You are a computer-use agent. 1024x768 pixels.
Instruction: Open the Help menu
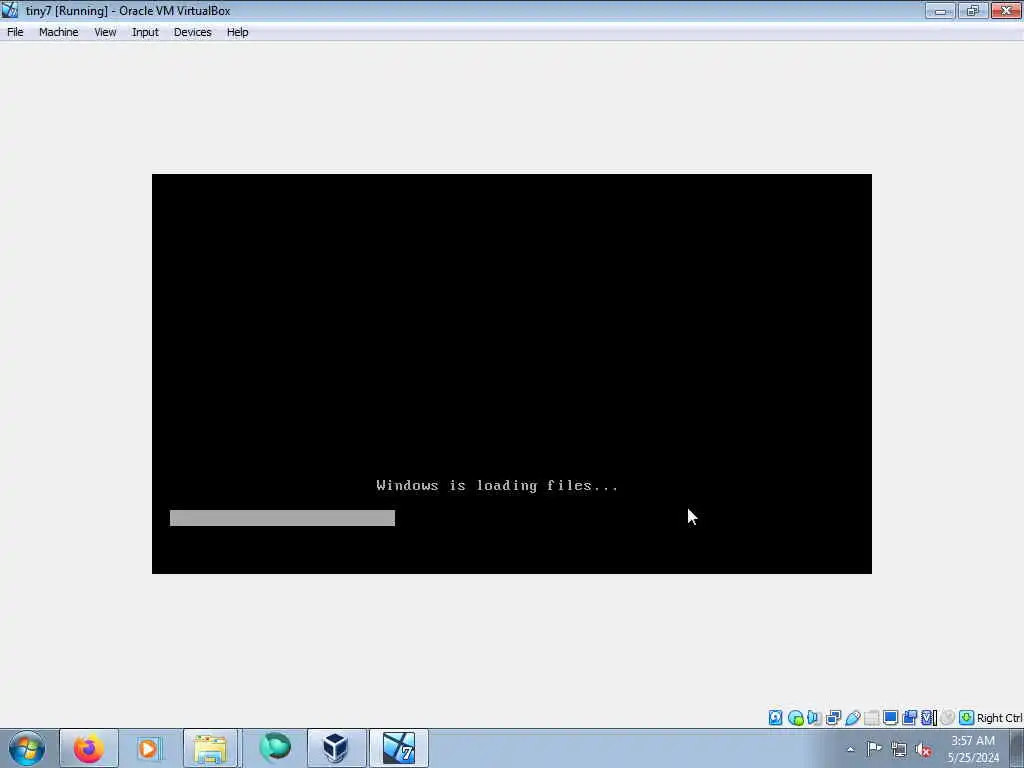[238, 32]
